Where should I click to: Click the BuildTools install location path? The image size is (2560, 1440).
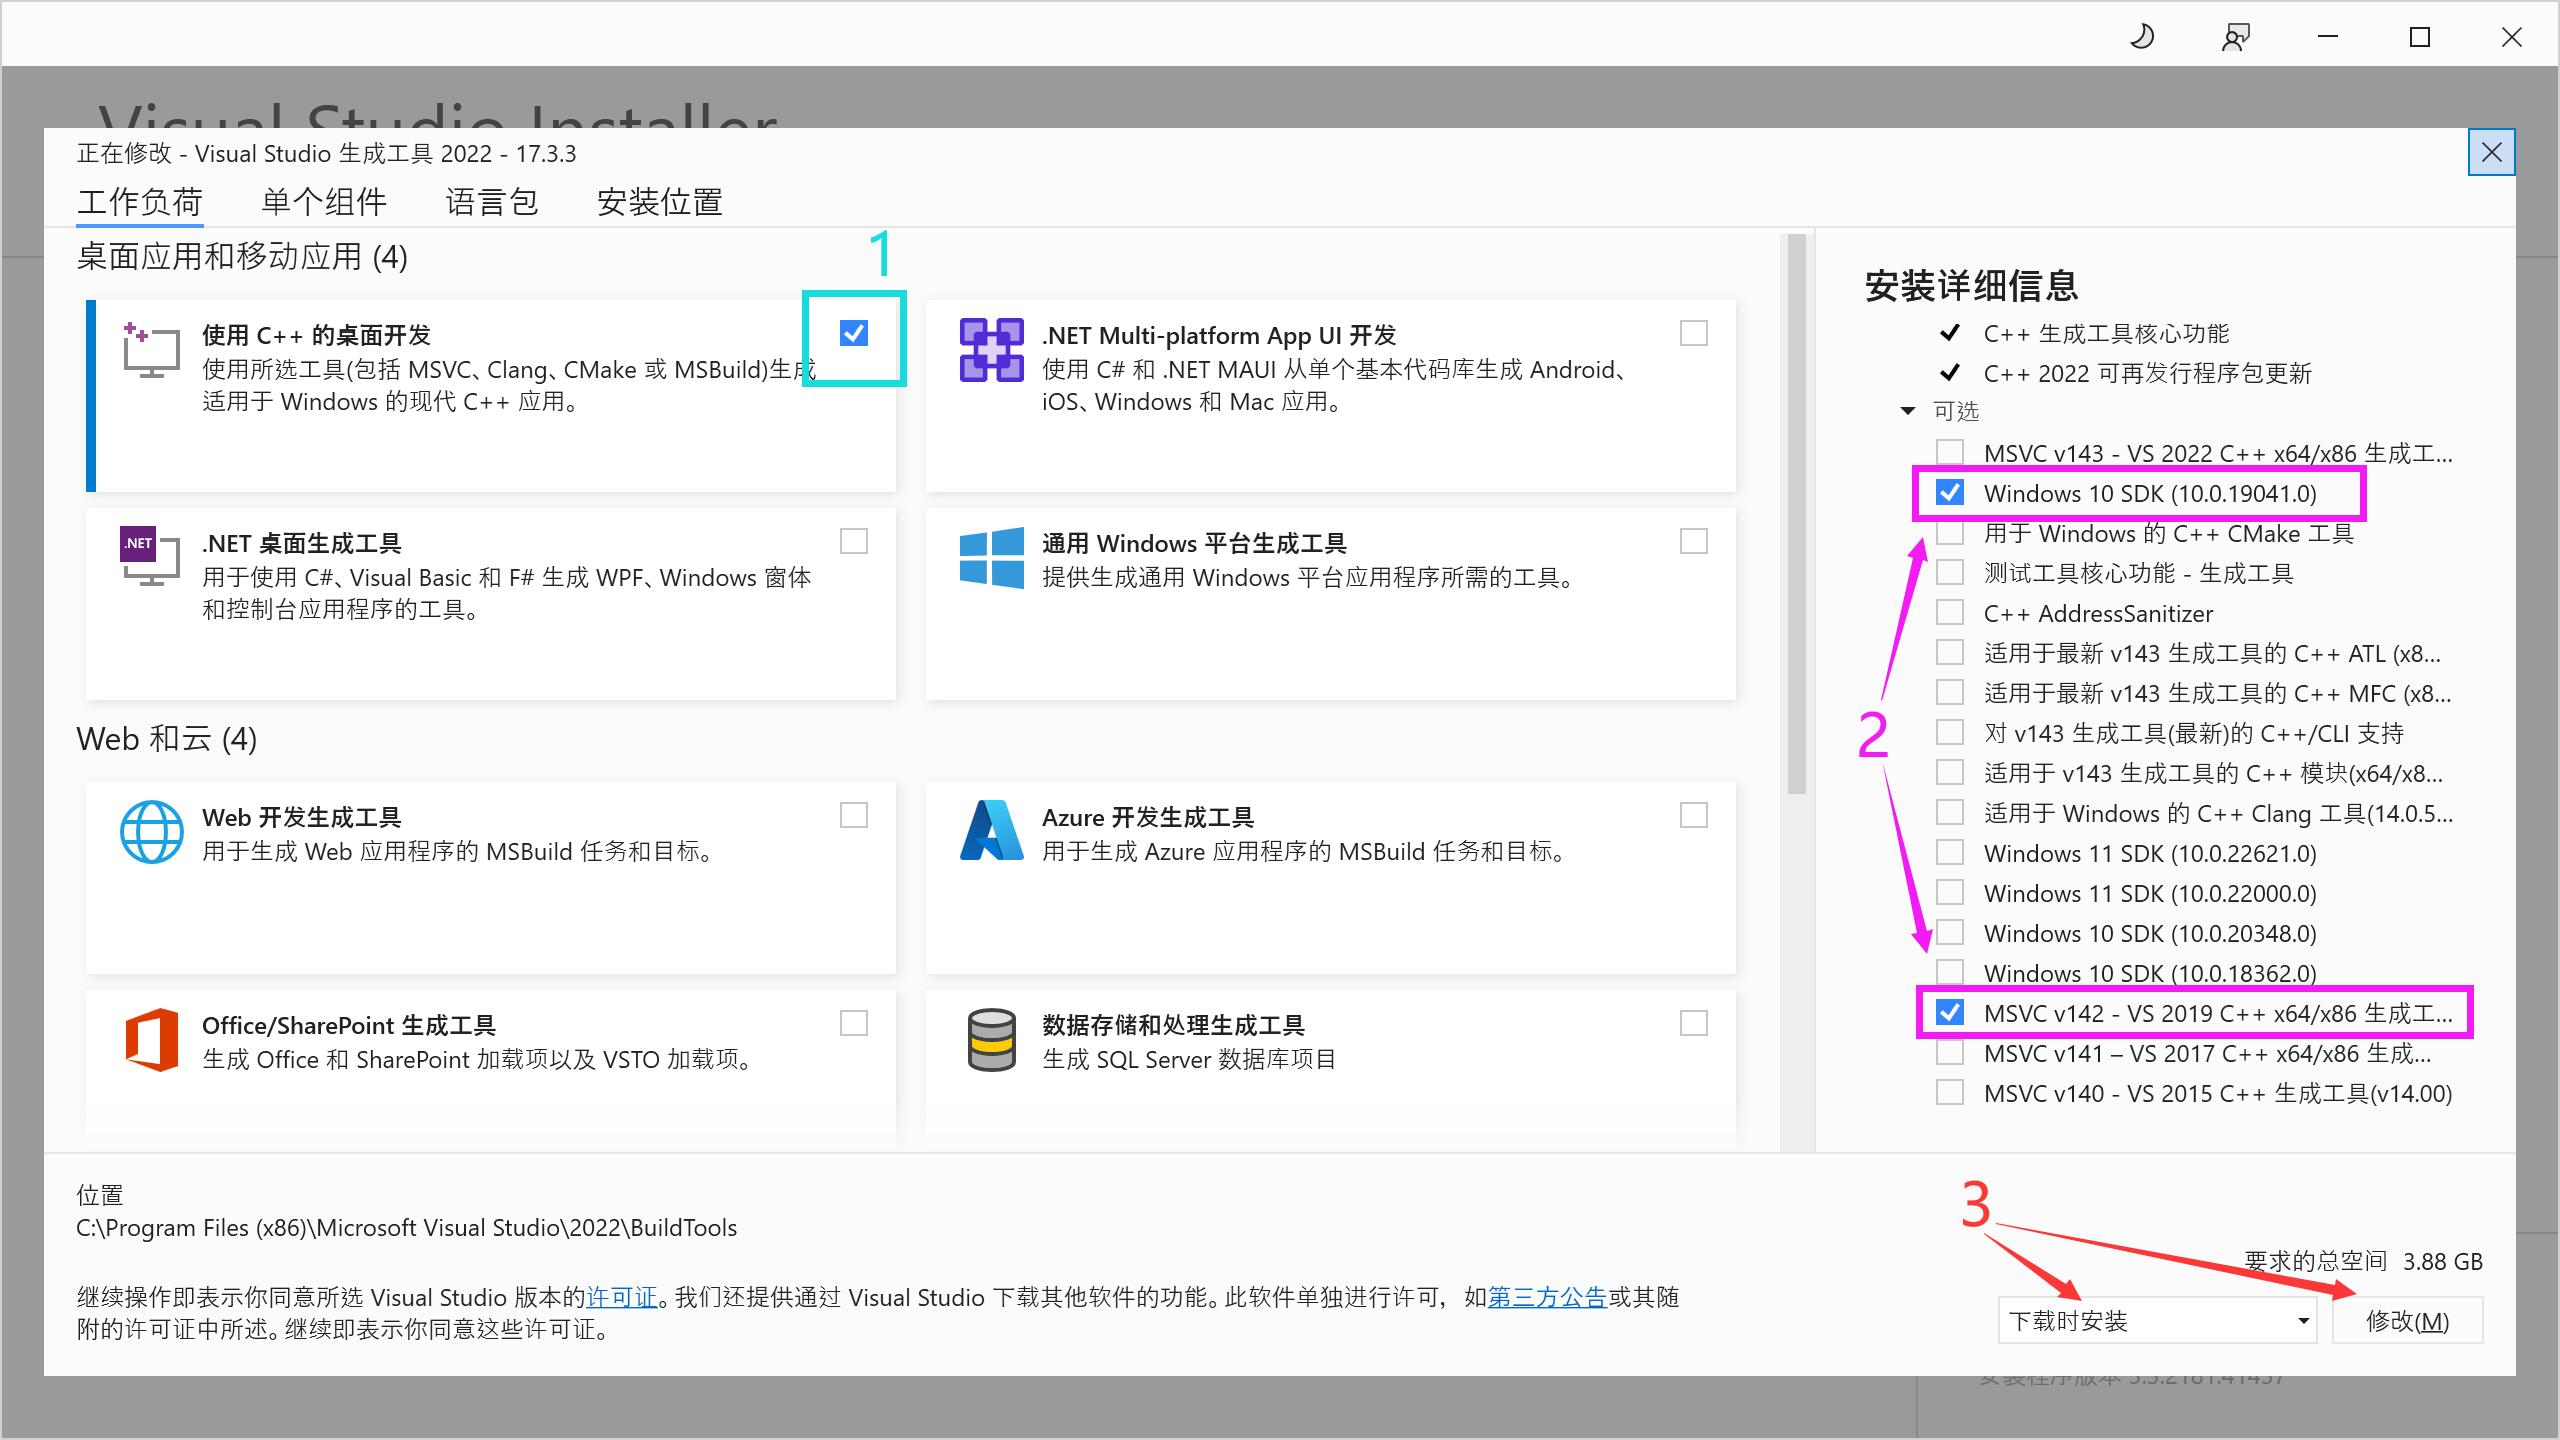point(407,1228)
